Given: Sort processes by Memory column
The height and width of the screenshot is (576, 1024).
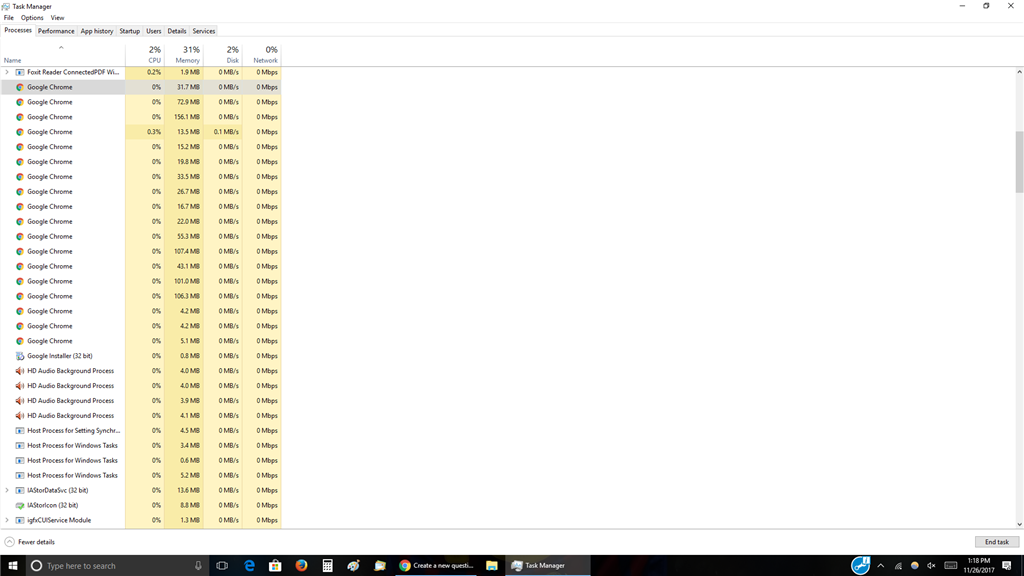Looking at the screenshot, I should coord(184,54).
